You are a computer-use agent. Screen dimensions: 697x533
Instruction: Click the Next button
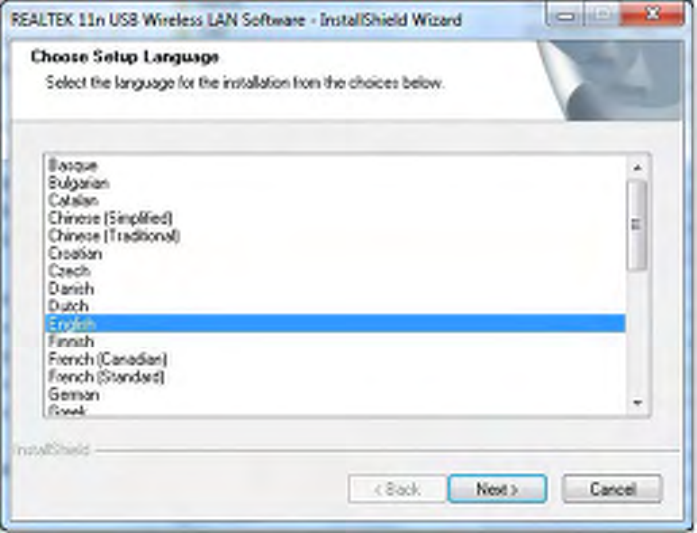[x=497, y=489]
